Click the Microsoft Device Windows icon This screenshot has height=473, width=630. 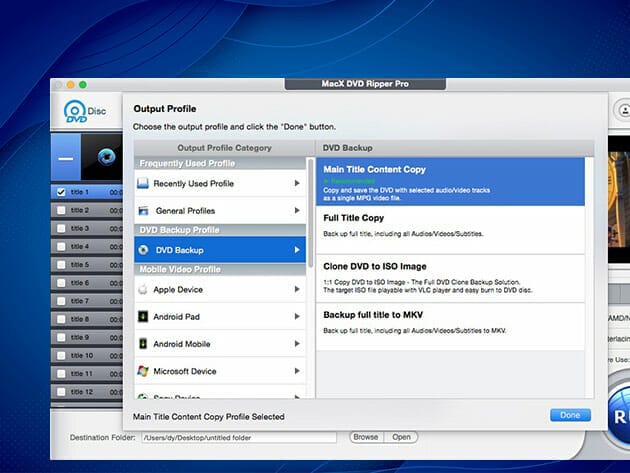[144, 371]
